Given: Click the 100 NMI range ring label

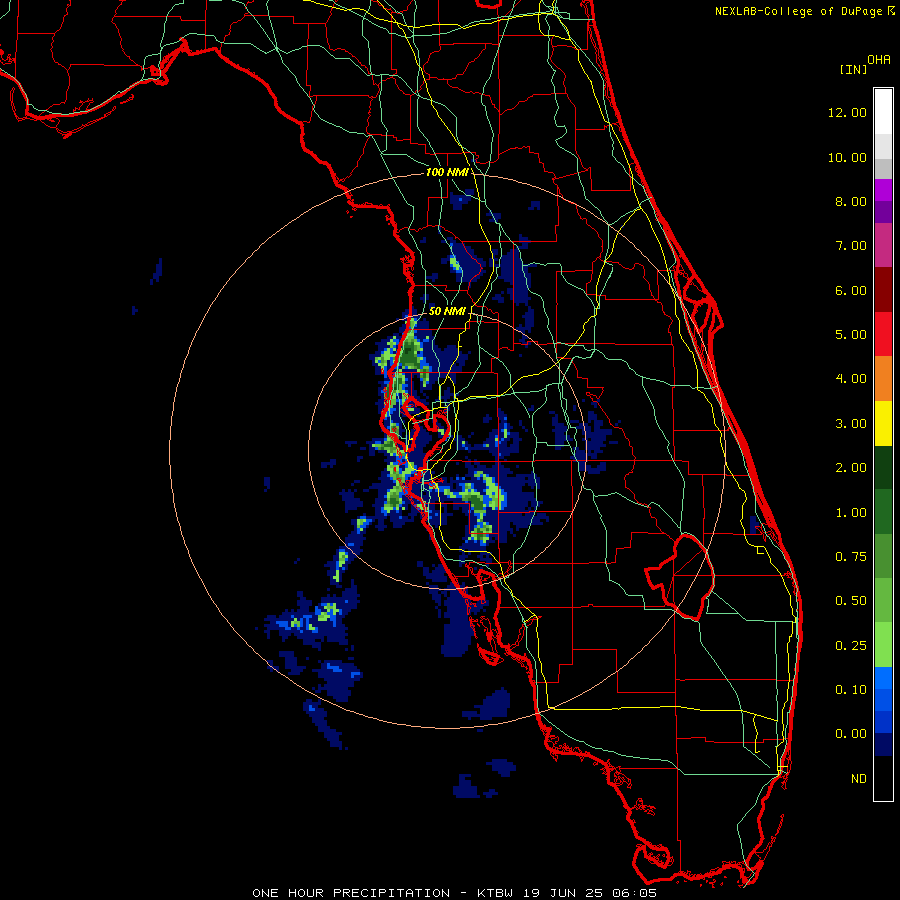Looking at the screenshot, I should point(447,172).
